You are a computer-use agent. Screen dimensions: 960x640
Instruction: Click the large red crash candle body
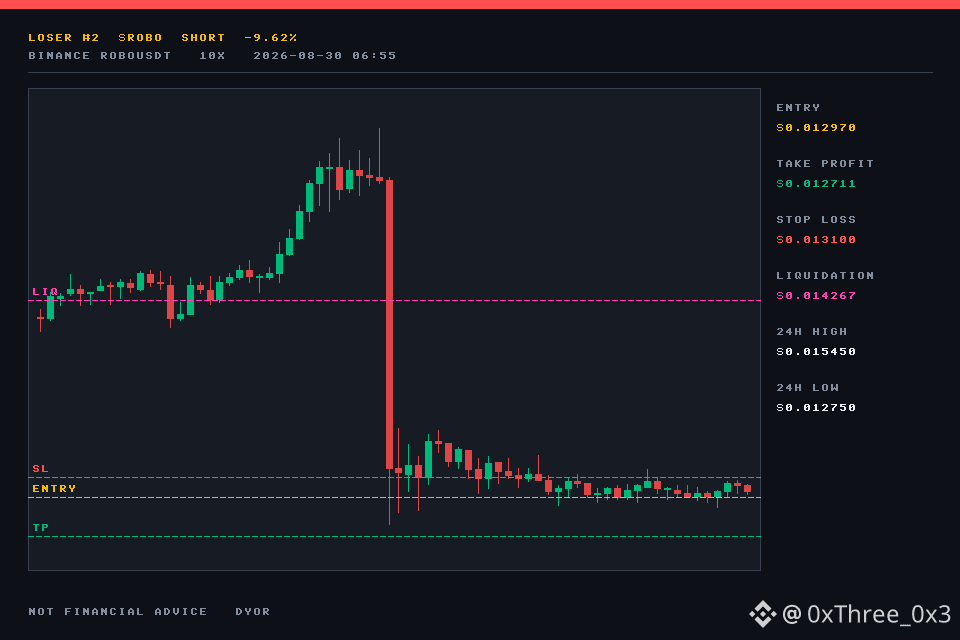click(x=389, y=325)
